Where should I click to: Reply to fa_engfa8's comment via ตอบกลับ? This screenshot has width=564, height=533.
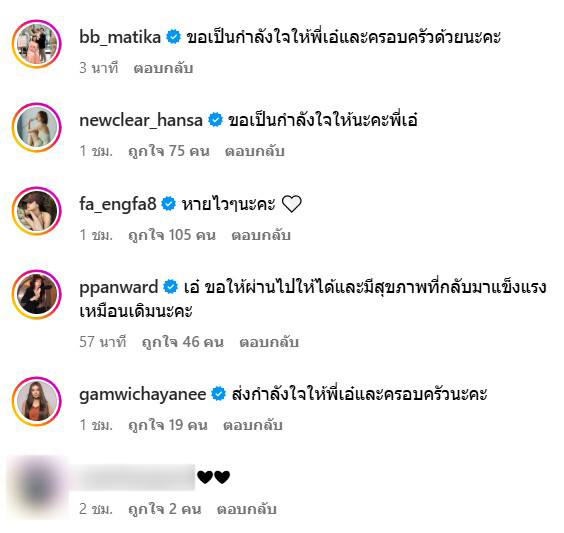point(261,235)
